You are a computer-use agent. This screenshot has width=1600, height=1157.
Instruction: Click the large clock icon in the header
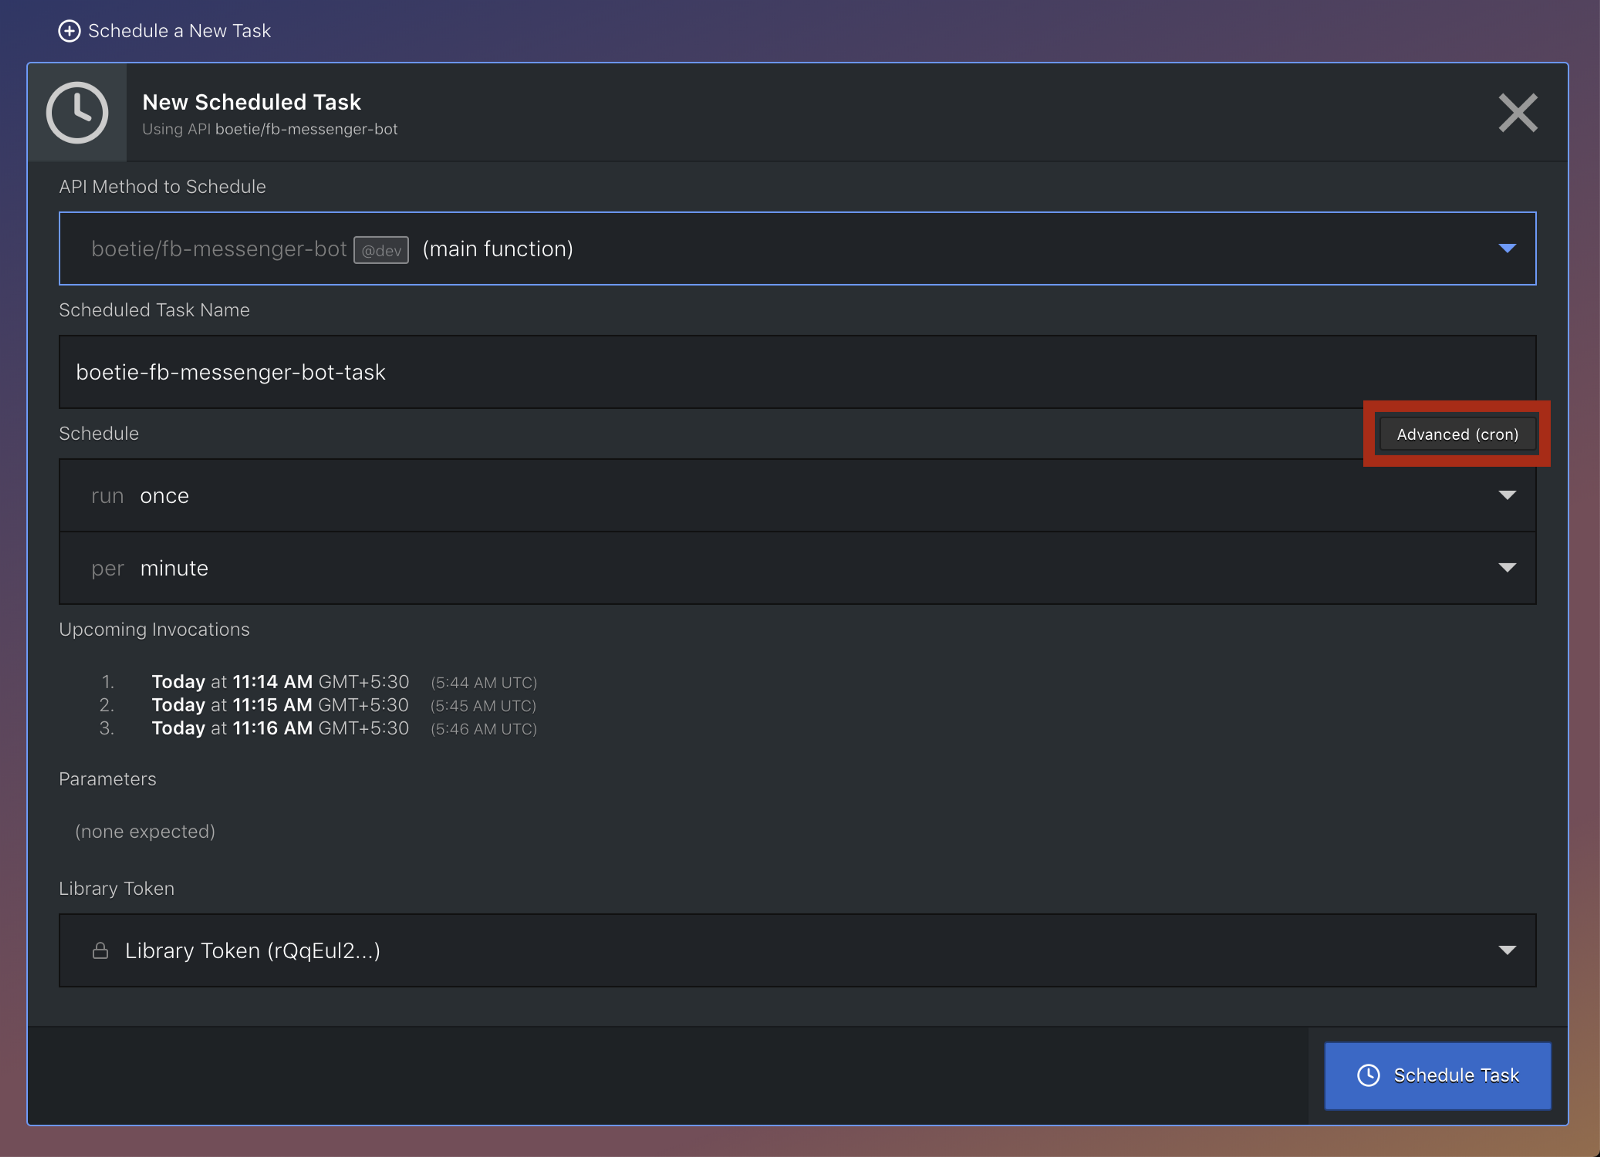(x=77, y=113)
